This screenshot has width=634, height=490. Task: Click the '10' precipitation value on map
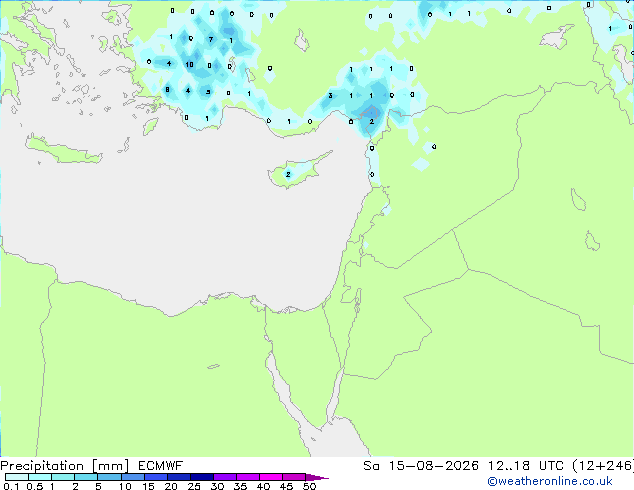point(189,65)
